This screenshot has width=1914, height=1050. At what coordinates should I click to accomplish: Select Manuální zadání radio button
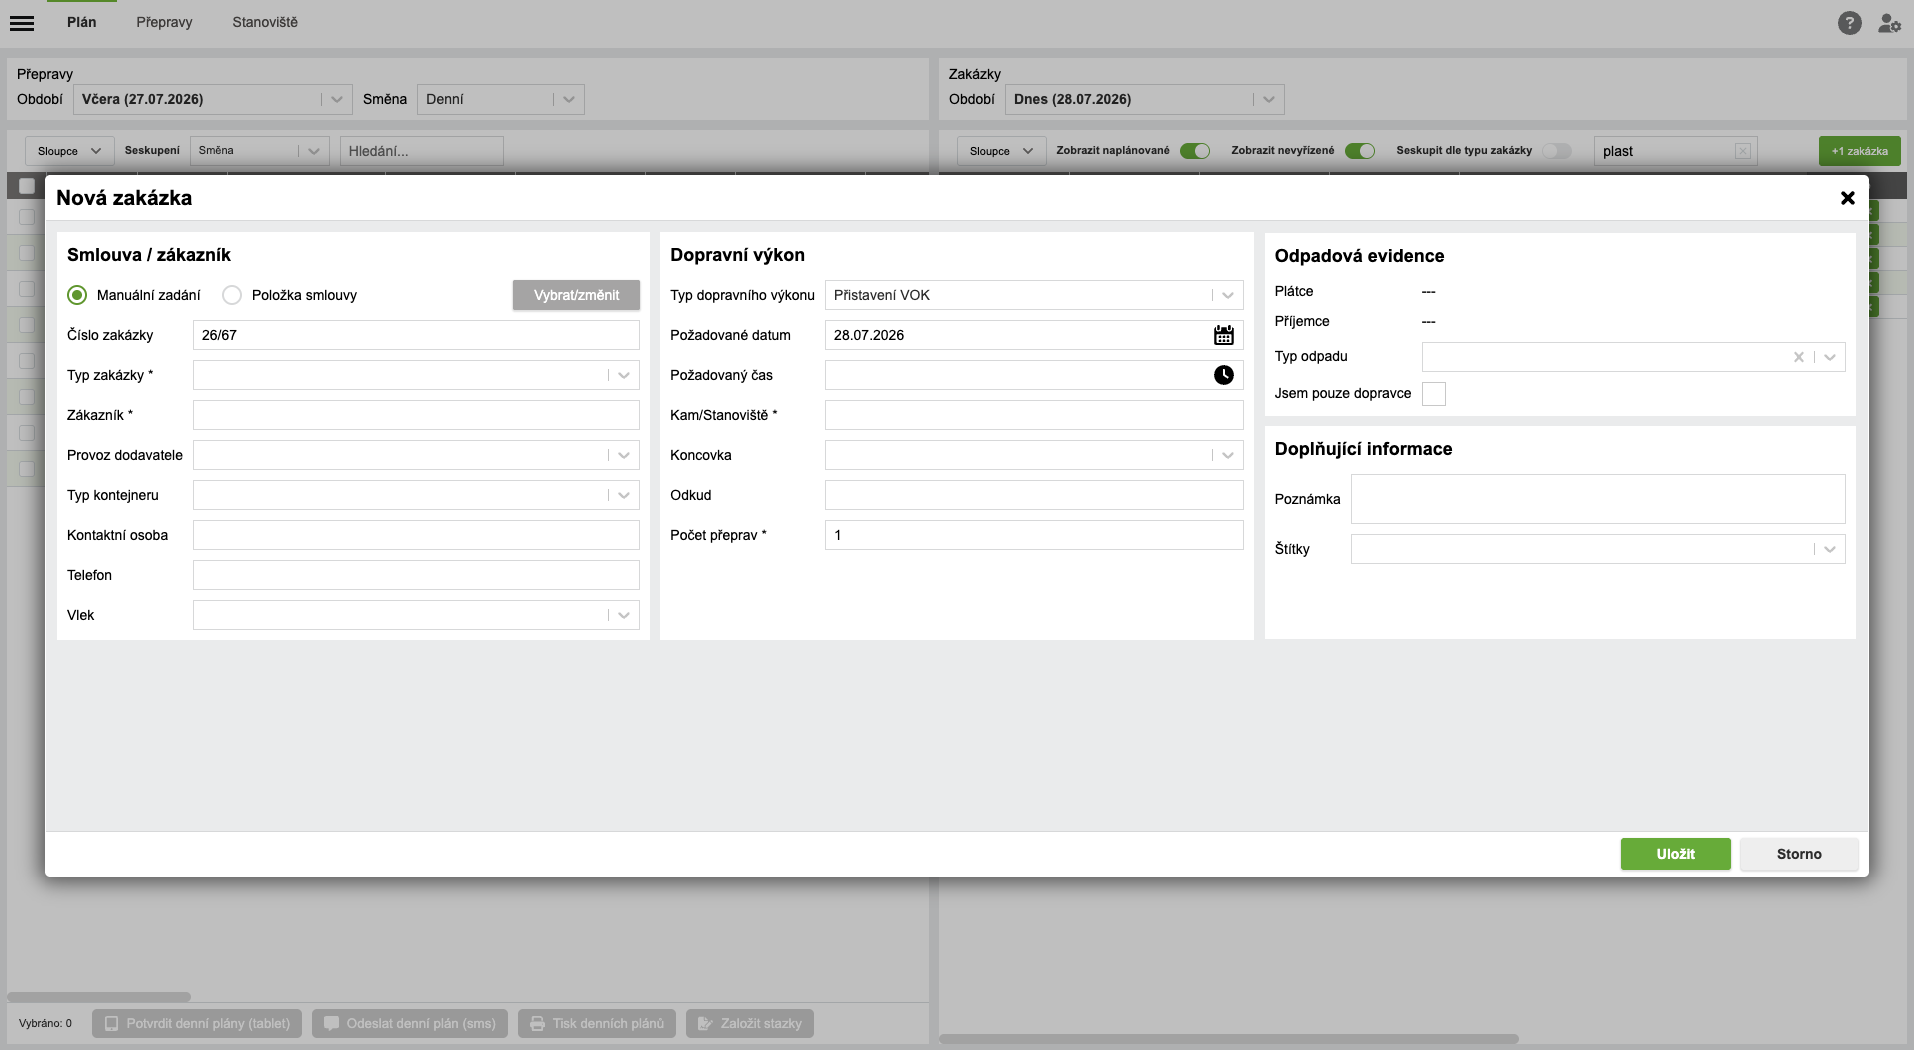pos(77,295)
